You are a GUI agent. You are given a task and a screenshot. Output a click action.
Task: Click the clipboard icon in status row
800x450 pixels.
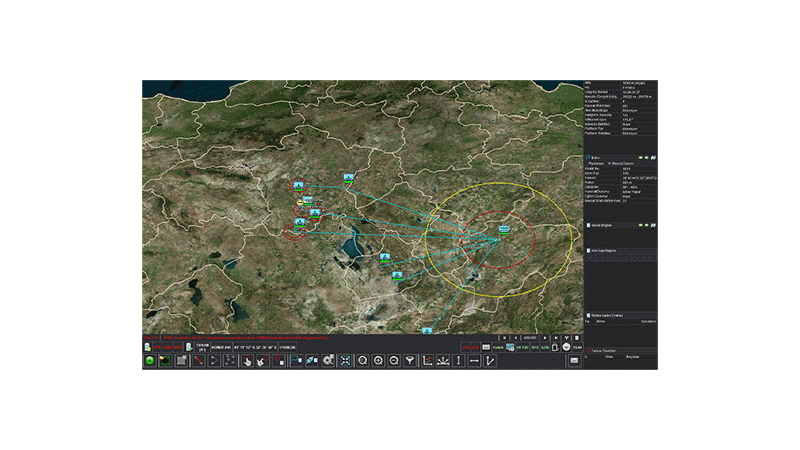click(x=555, y=347)
